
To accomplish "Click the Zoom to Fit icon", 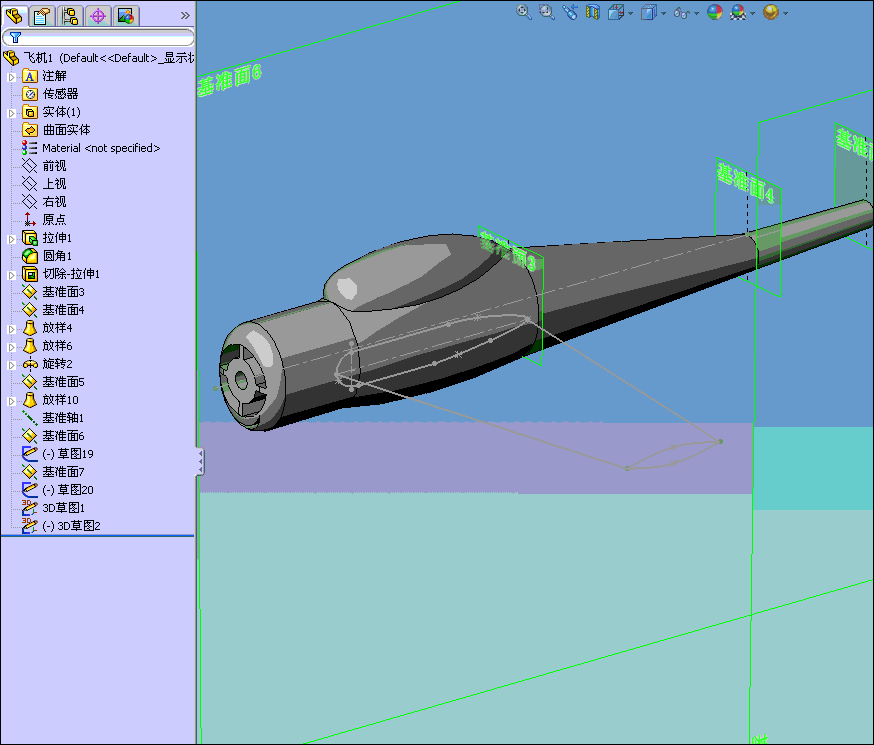I will [x=524, y=12].
